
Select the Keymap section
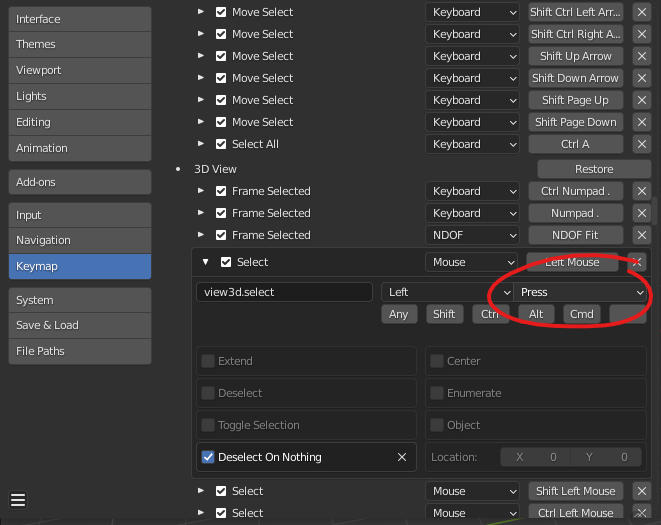point(80,266)
